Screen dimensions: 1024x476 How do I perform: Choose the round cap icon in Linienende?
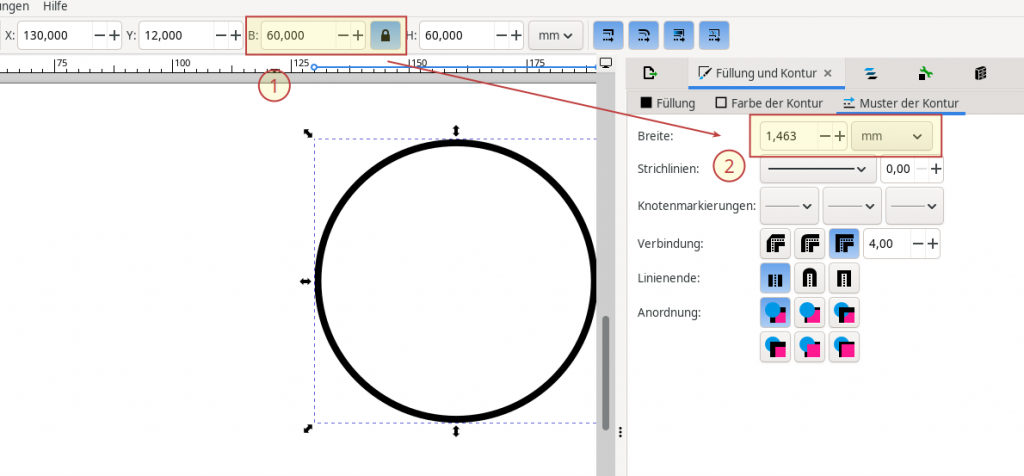click(810, 277)
